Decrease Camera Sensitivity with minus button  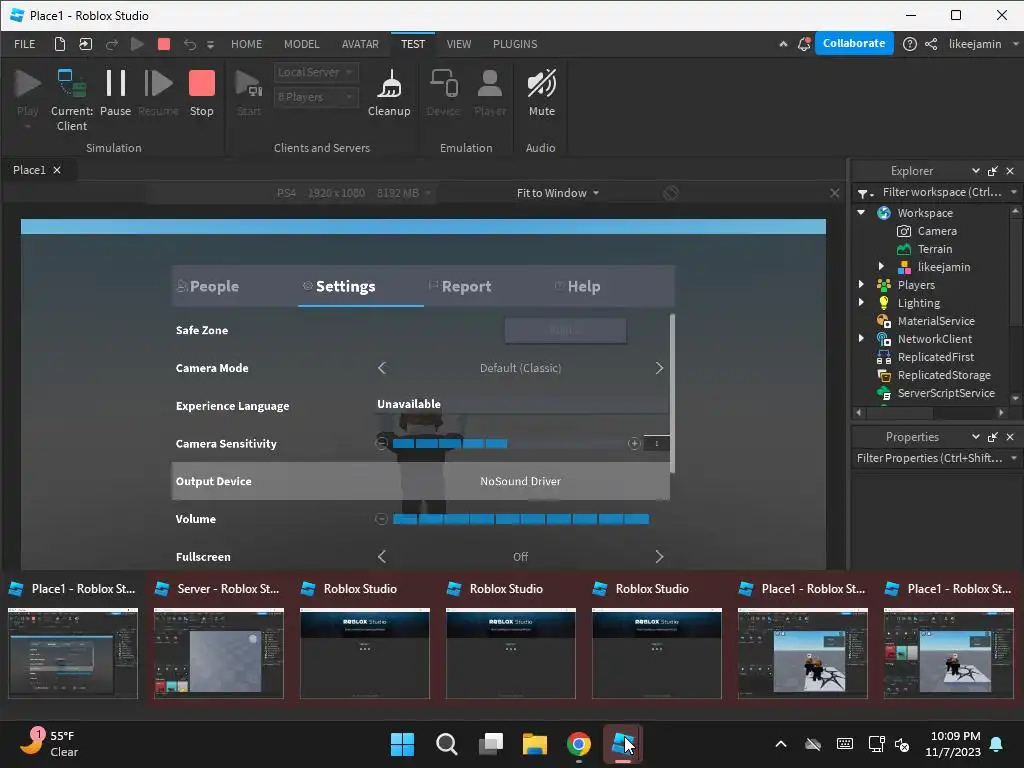pyautogui.click(x=381, y=443)
